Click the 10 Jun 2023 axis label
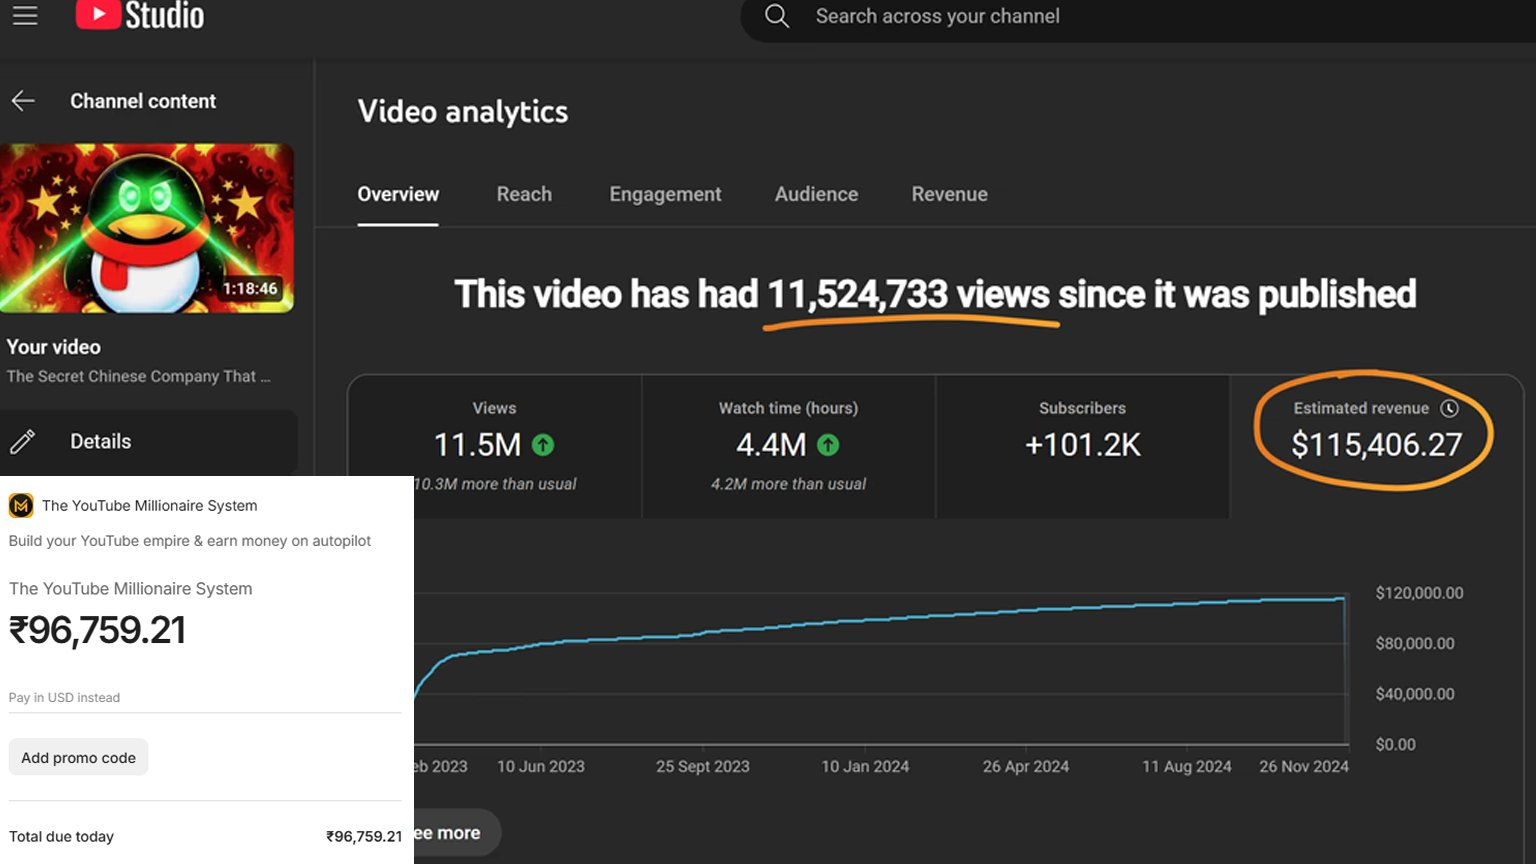 (541, 766)
